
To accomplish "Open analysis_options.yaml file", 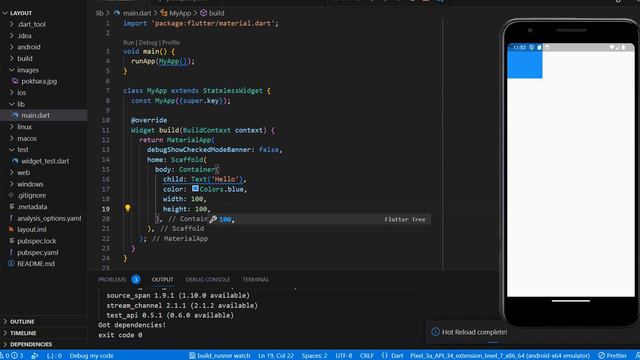I will pyautogui.click(x=49, y=218).
